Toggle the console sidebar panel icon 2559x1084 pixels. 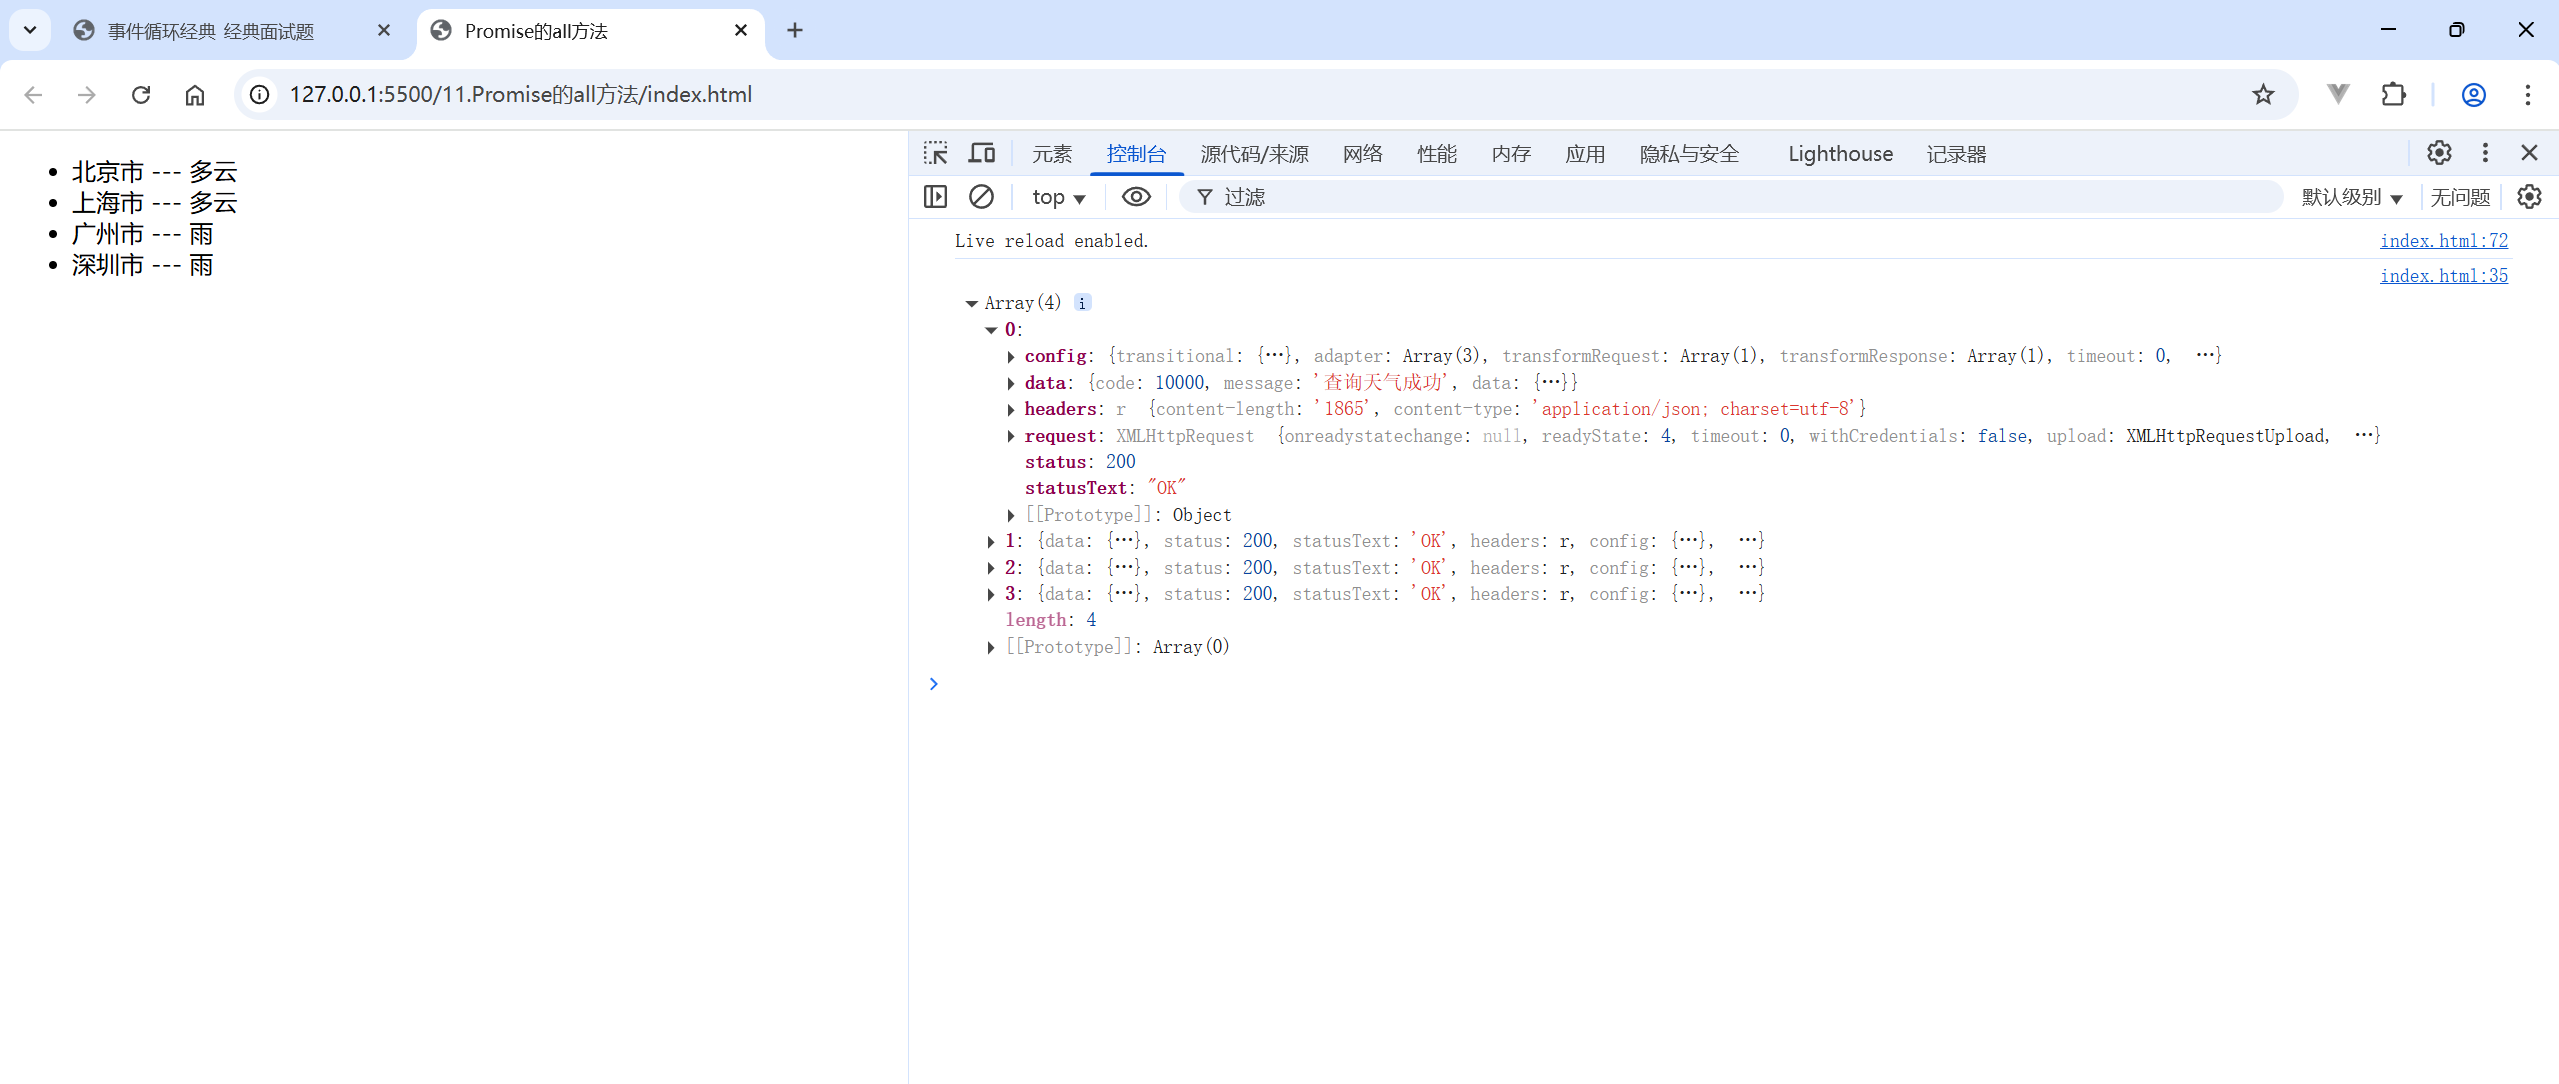point(936,197)
